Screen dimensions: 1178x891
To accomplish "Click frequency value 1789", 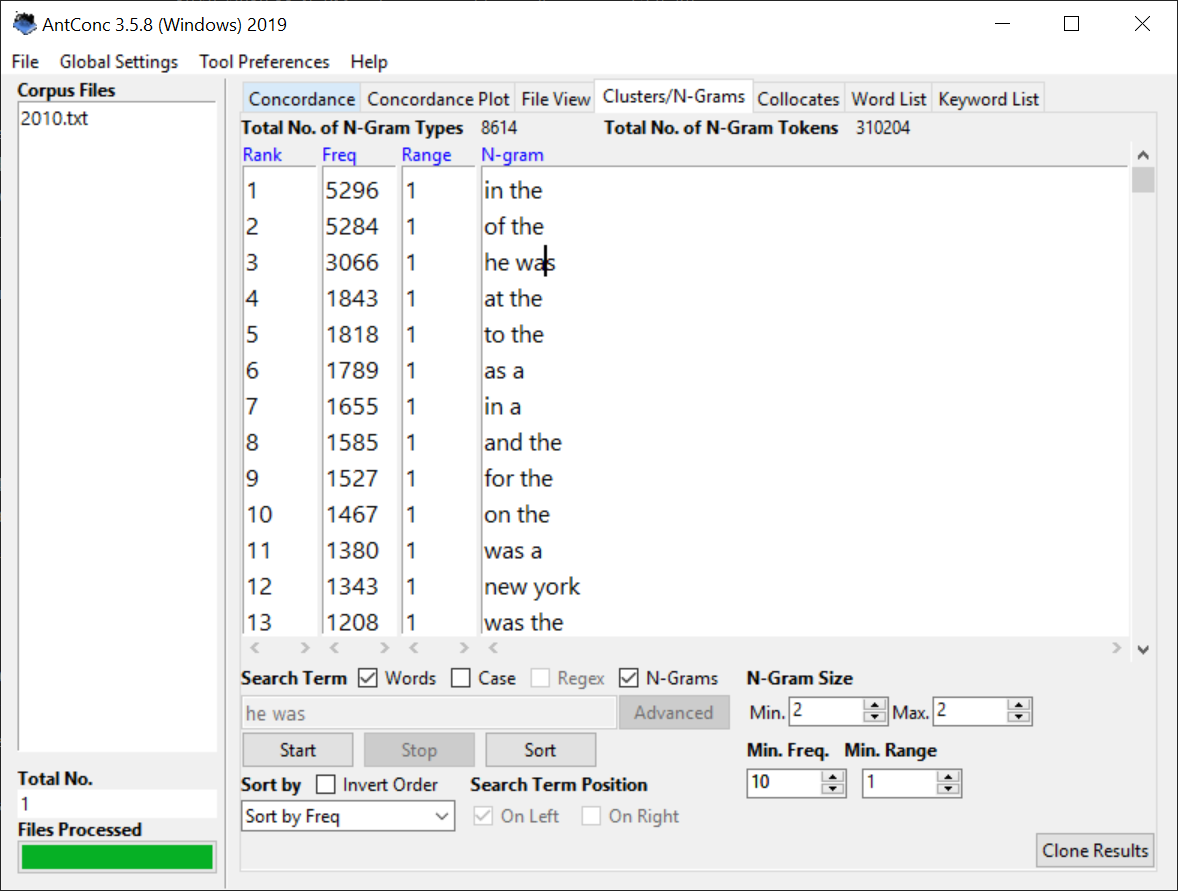I will (352, 371).
